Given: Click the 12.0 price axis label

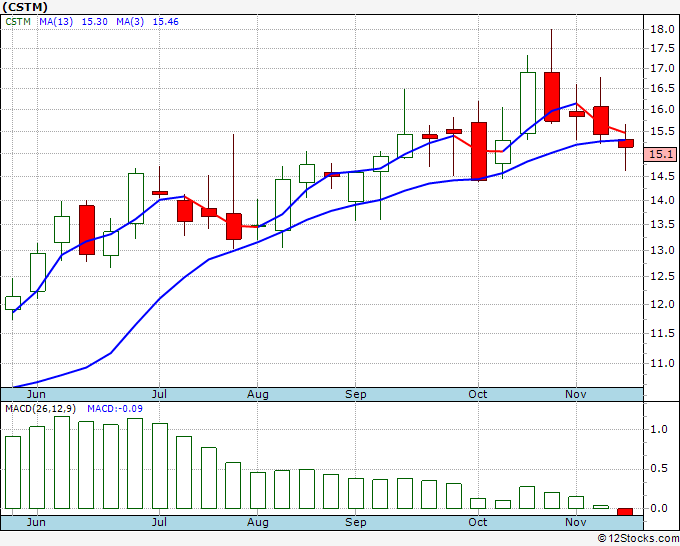Looking at the screenshot, I should (x=662, y=304).
